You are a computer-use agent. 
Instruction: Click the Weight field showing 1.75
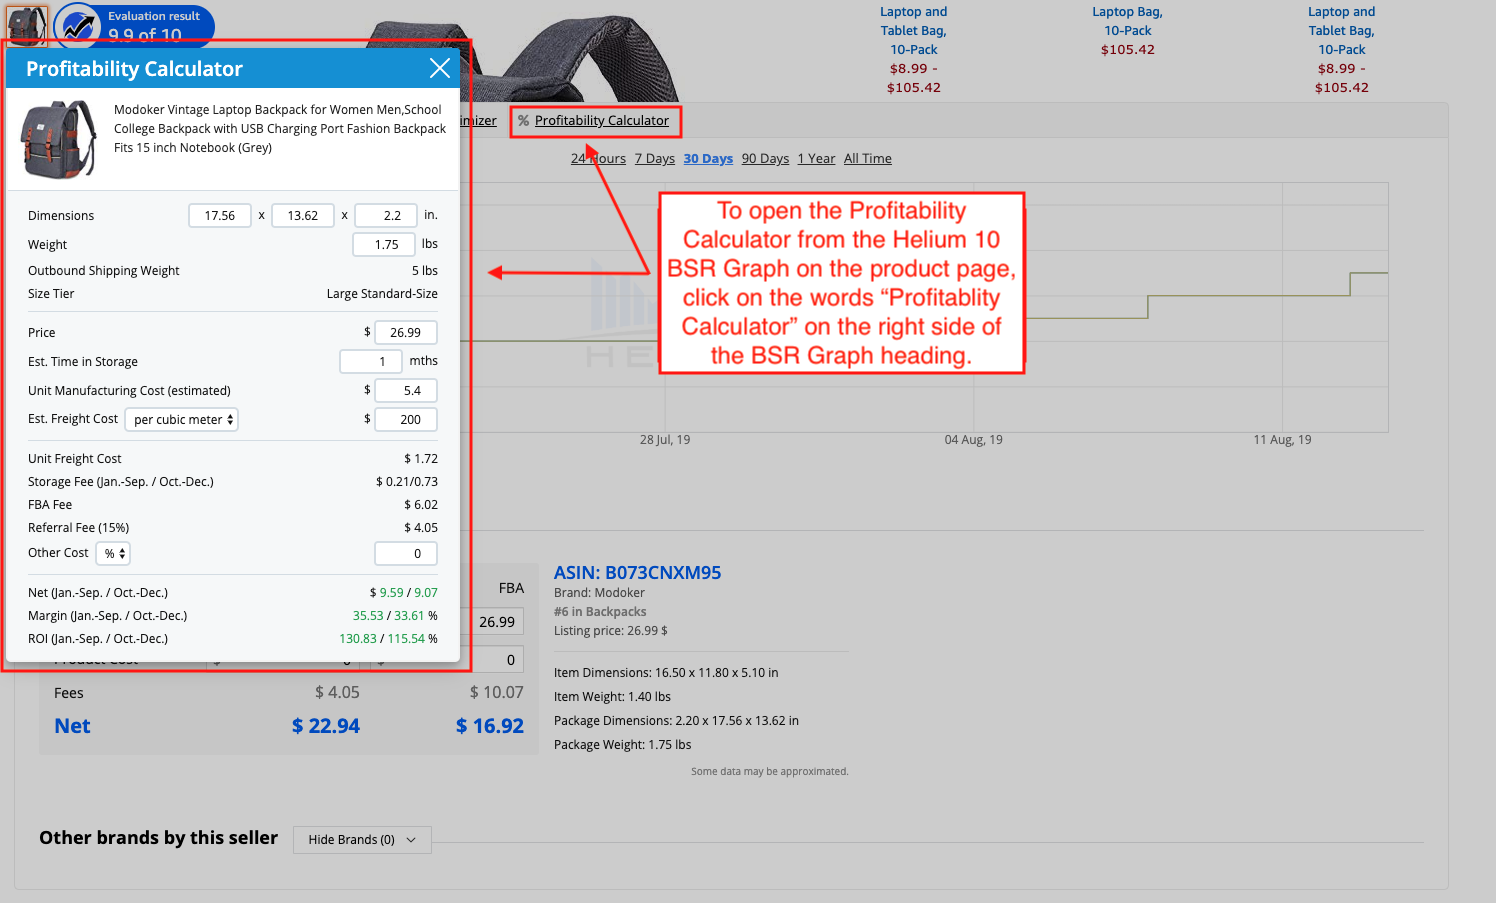point(383,244)
